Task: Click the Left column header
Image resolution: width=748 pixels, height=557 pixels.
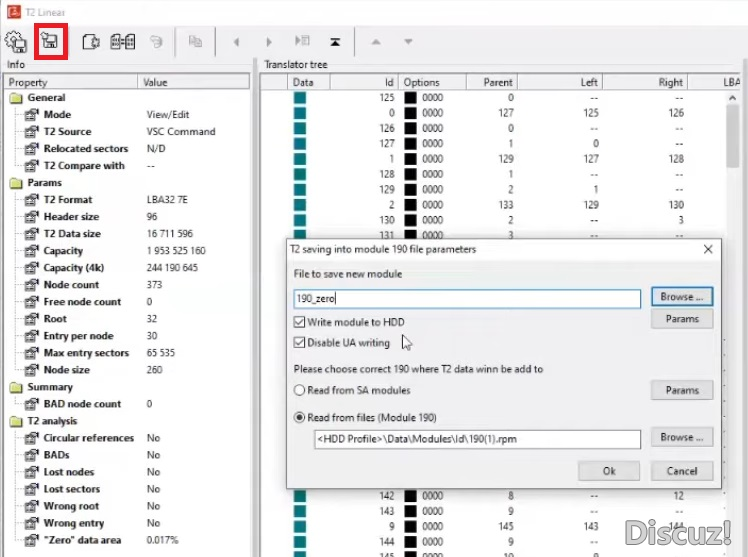Action: click(561, 83)
